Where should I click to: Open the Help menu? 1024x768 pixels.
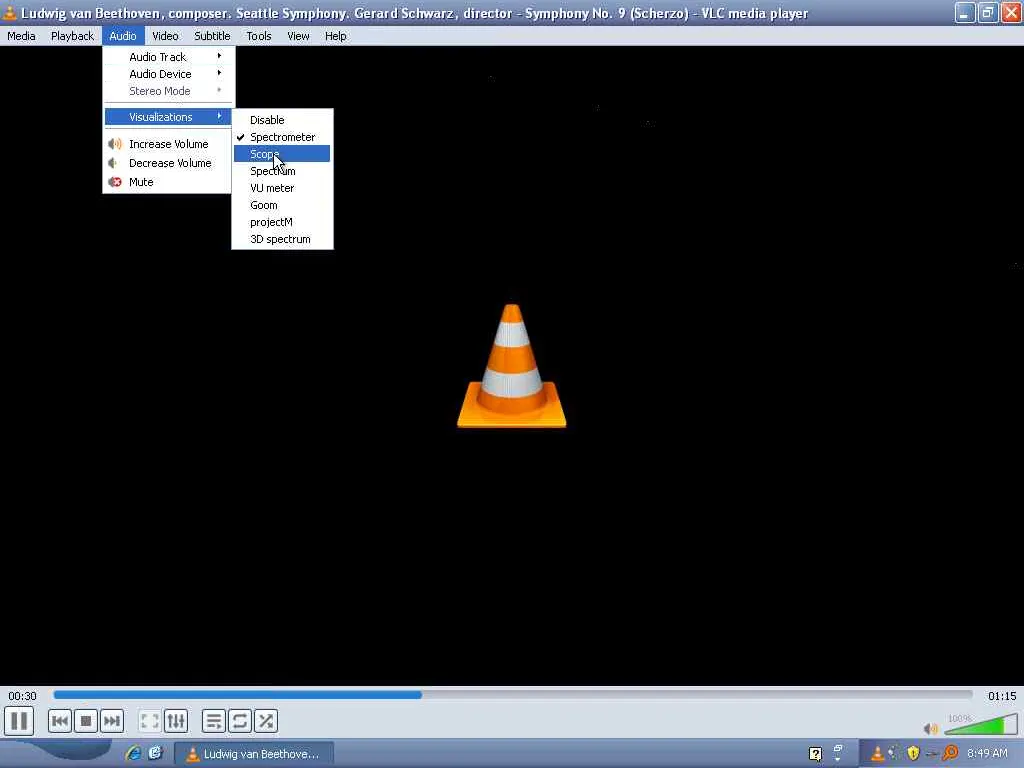(336, 36)
